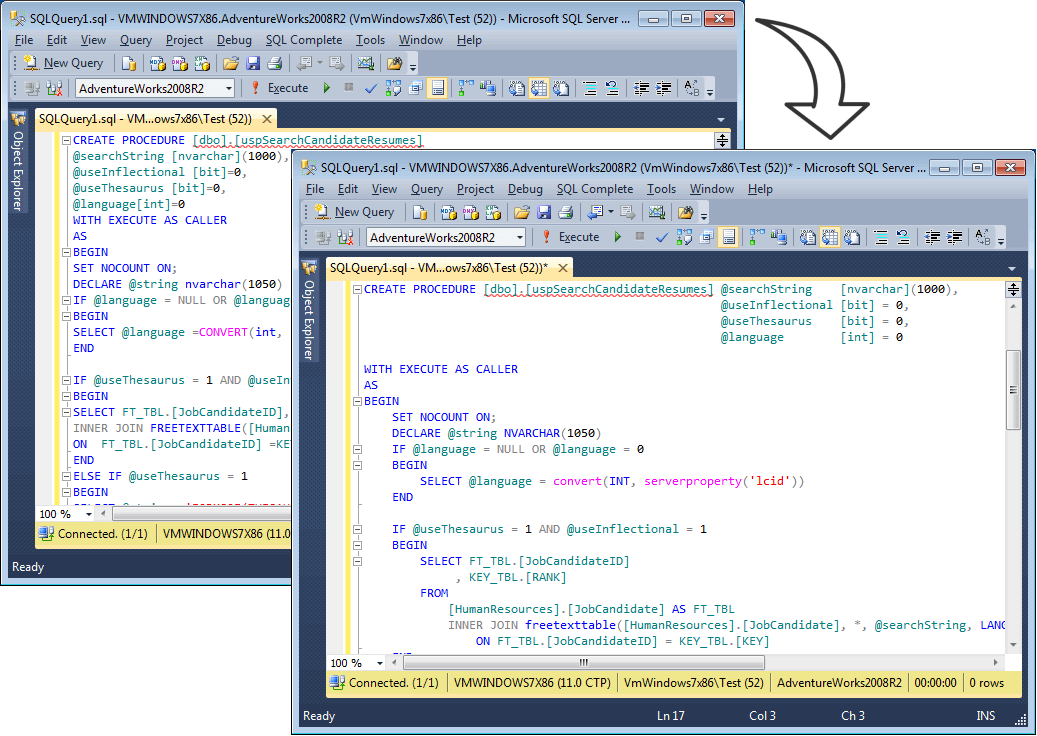Open the AdventureWorks2008R2 database dropdown, front window
1037x736 pixels.
(520, 237)
